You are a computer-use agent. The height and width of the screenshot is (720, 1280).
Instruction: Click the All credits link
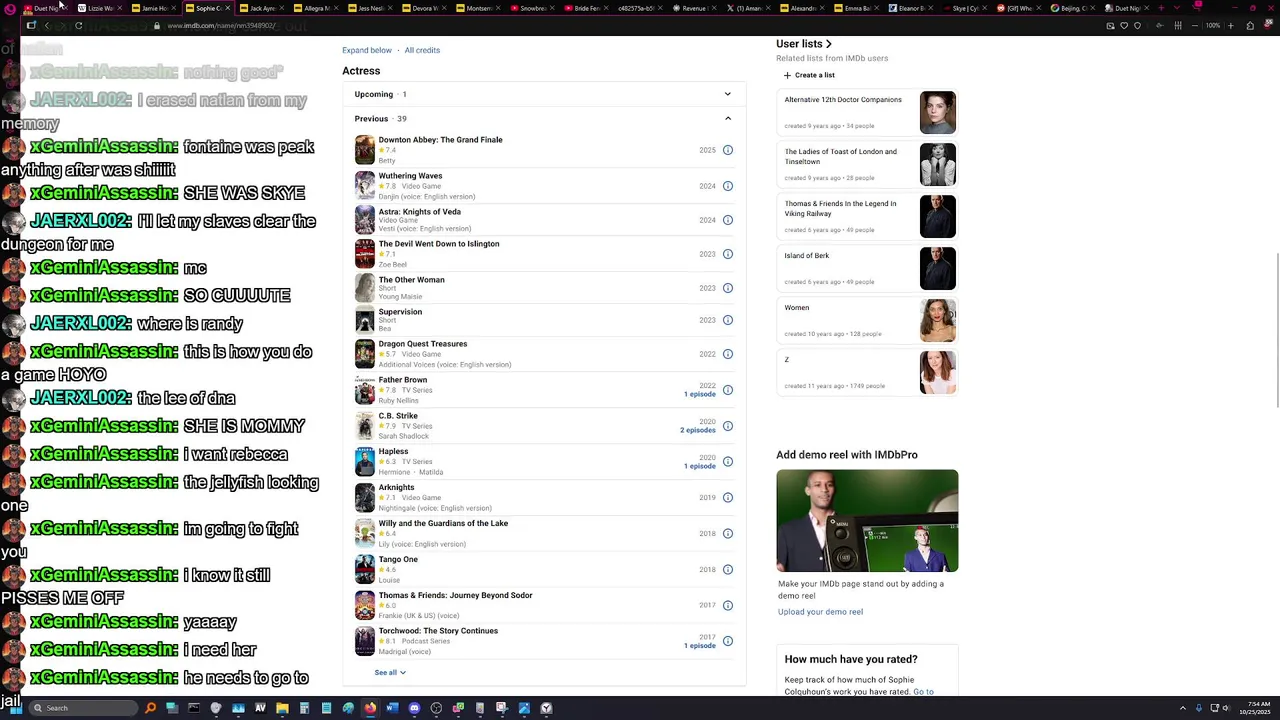coord(422,50)
